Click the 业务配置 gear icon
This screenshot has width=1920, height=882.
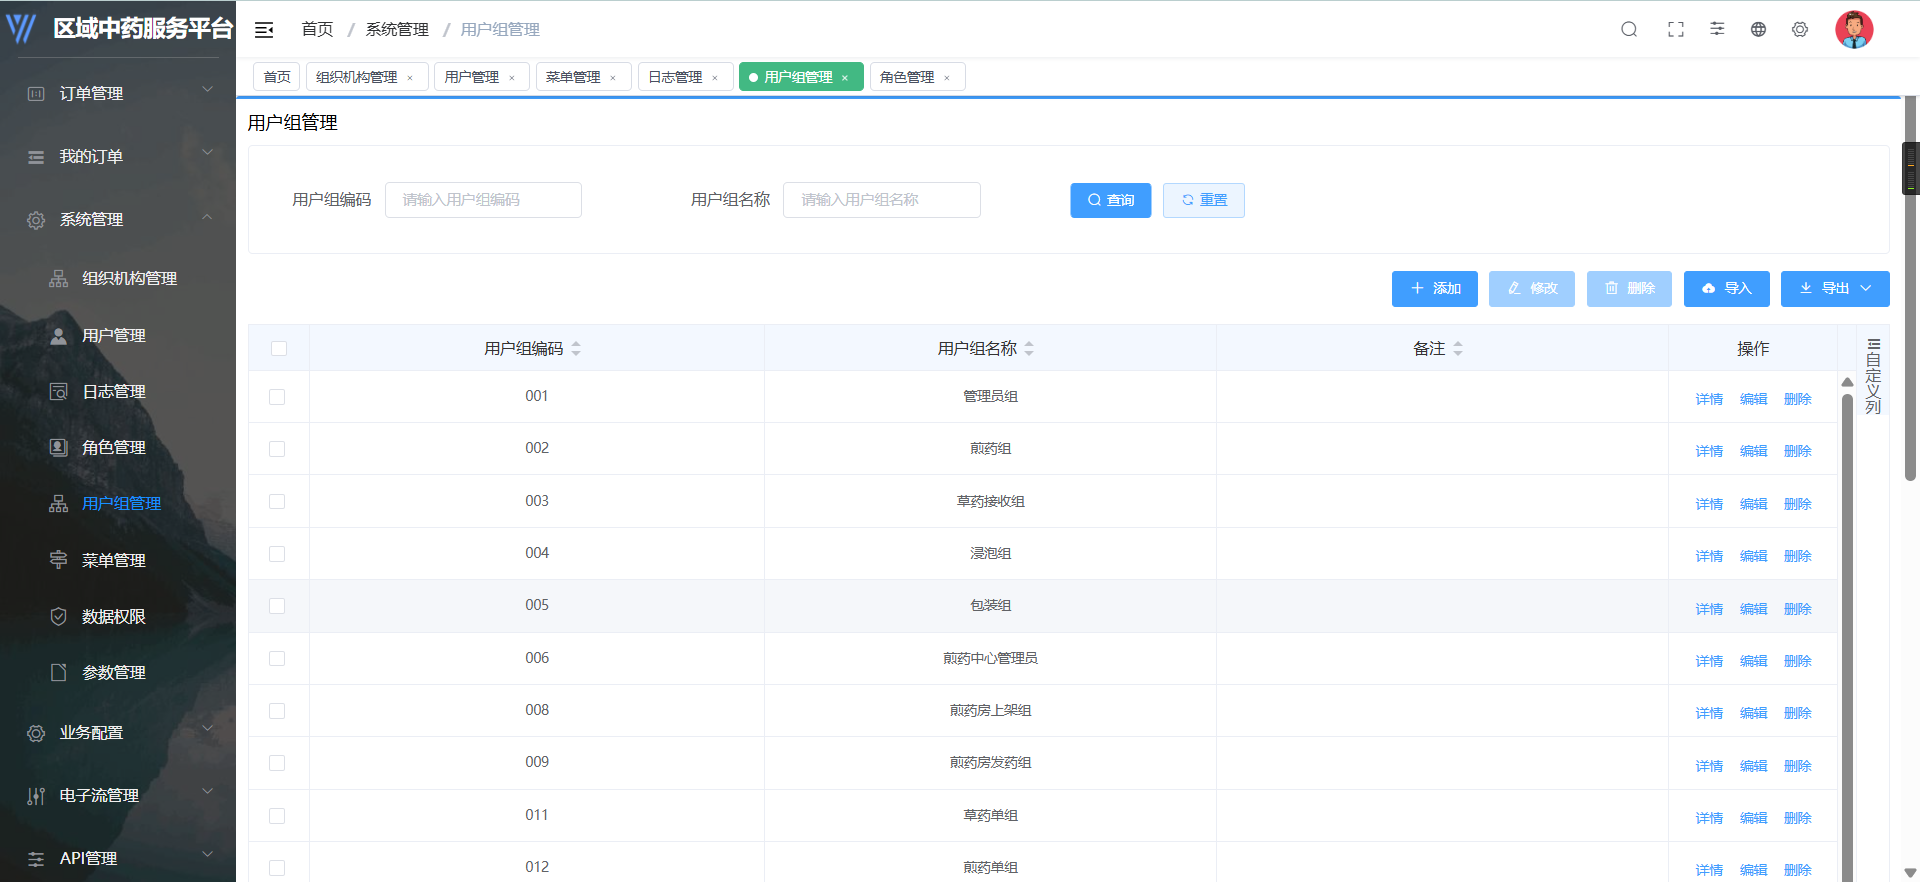tap(36, 733)
